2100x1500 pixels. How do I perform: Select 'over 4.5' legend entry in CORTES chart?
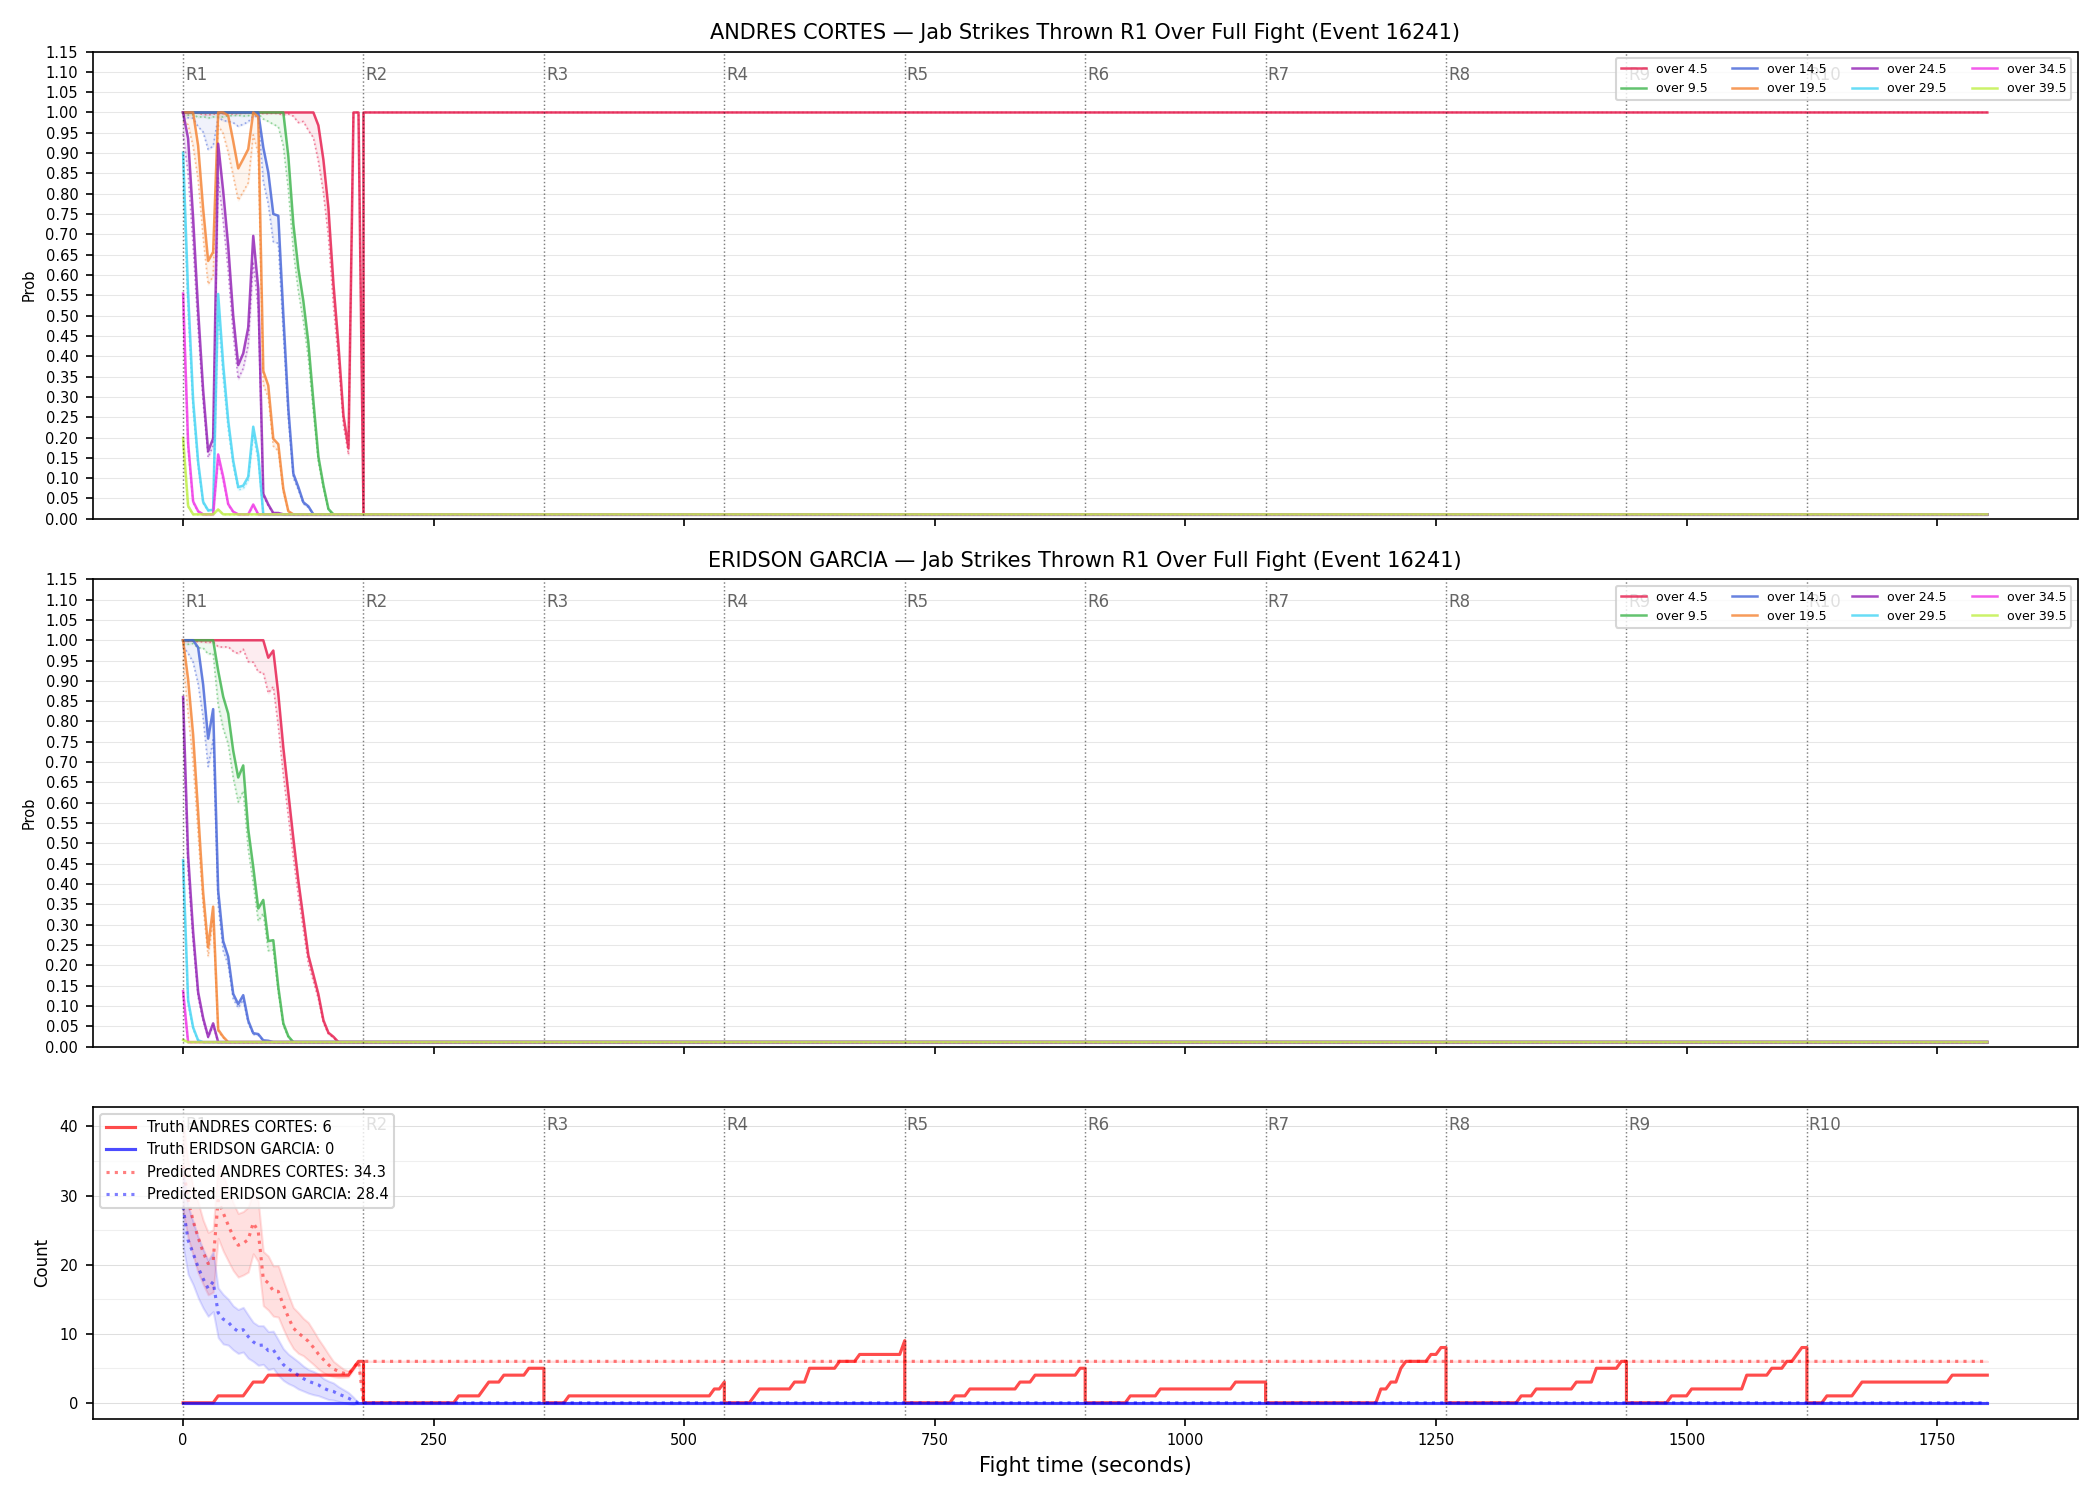(x=1664, y=69)
